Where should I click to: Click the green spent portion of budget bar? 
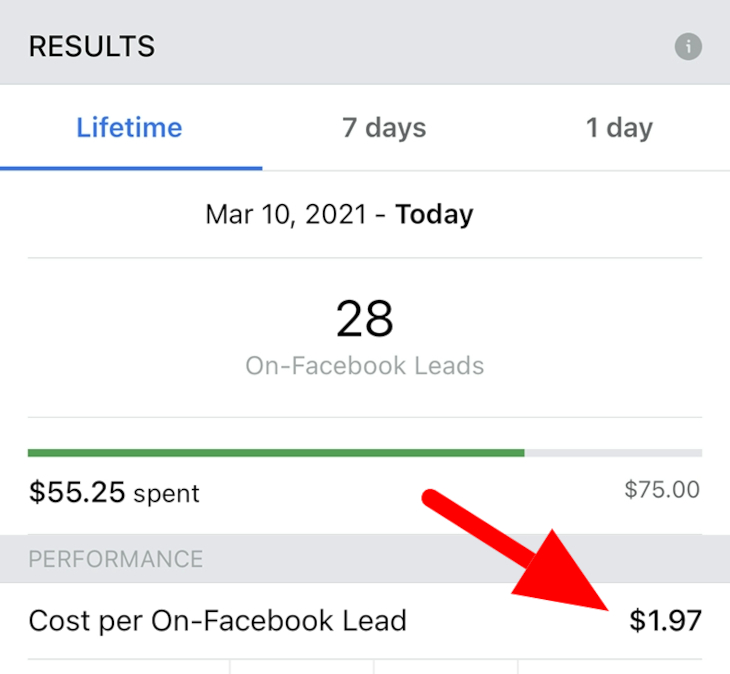275,453
